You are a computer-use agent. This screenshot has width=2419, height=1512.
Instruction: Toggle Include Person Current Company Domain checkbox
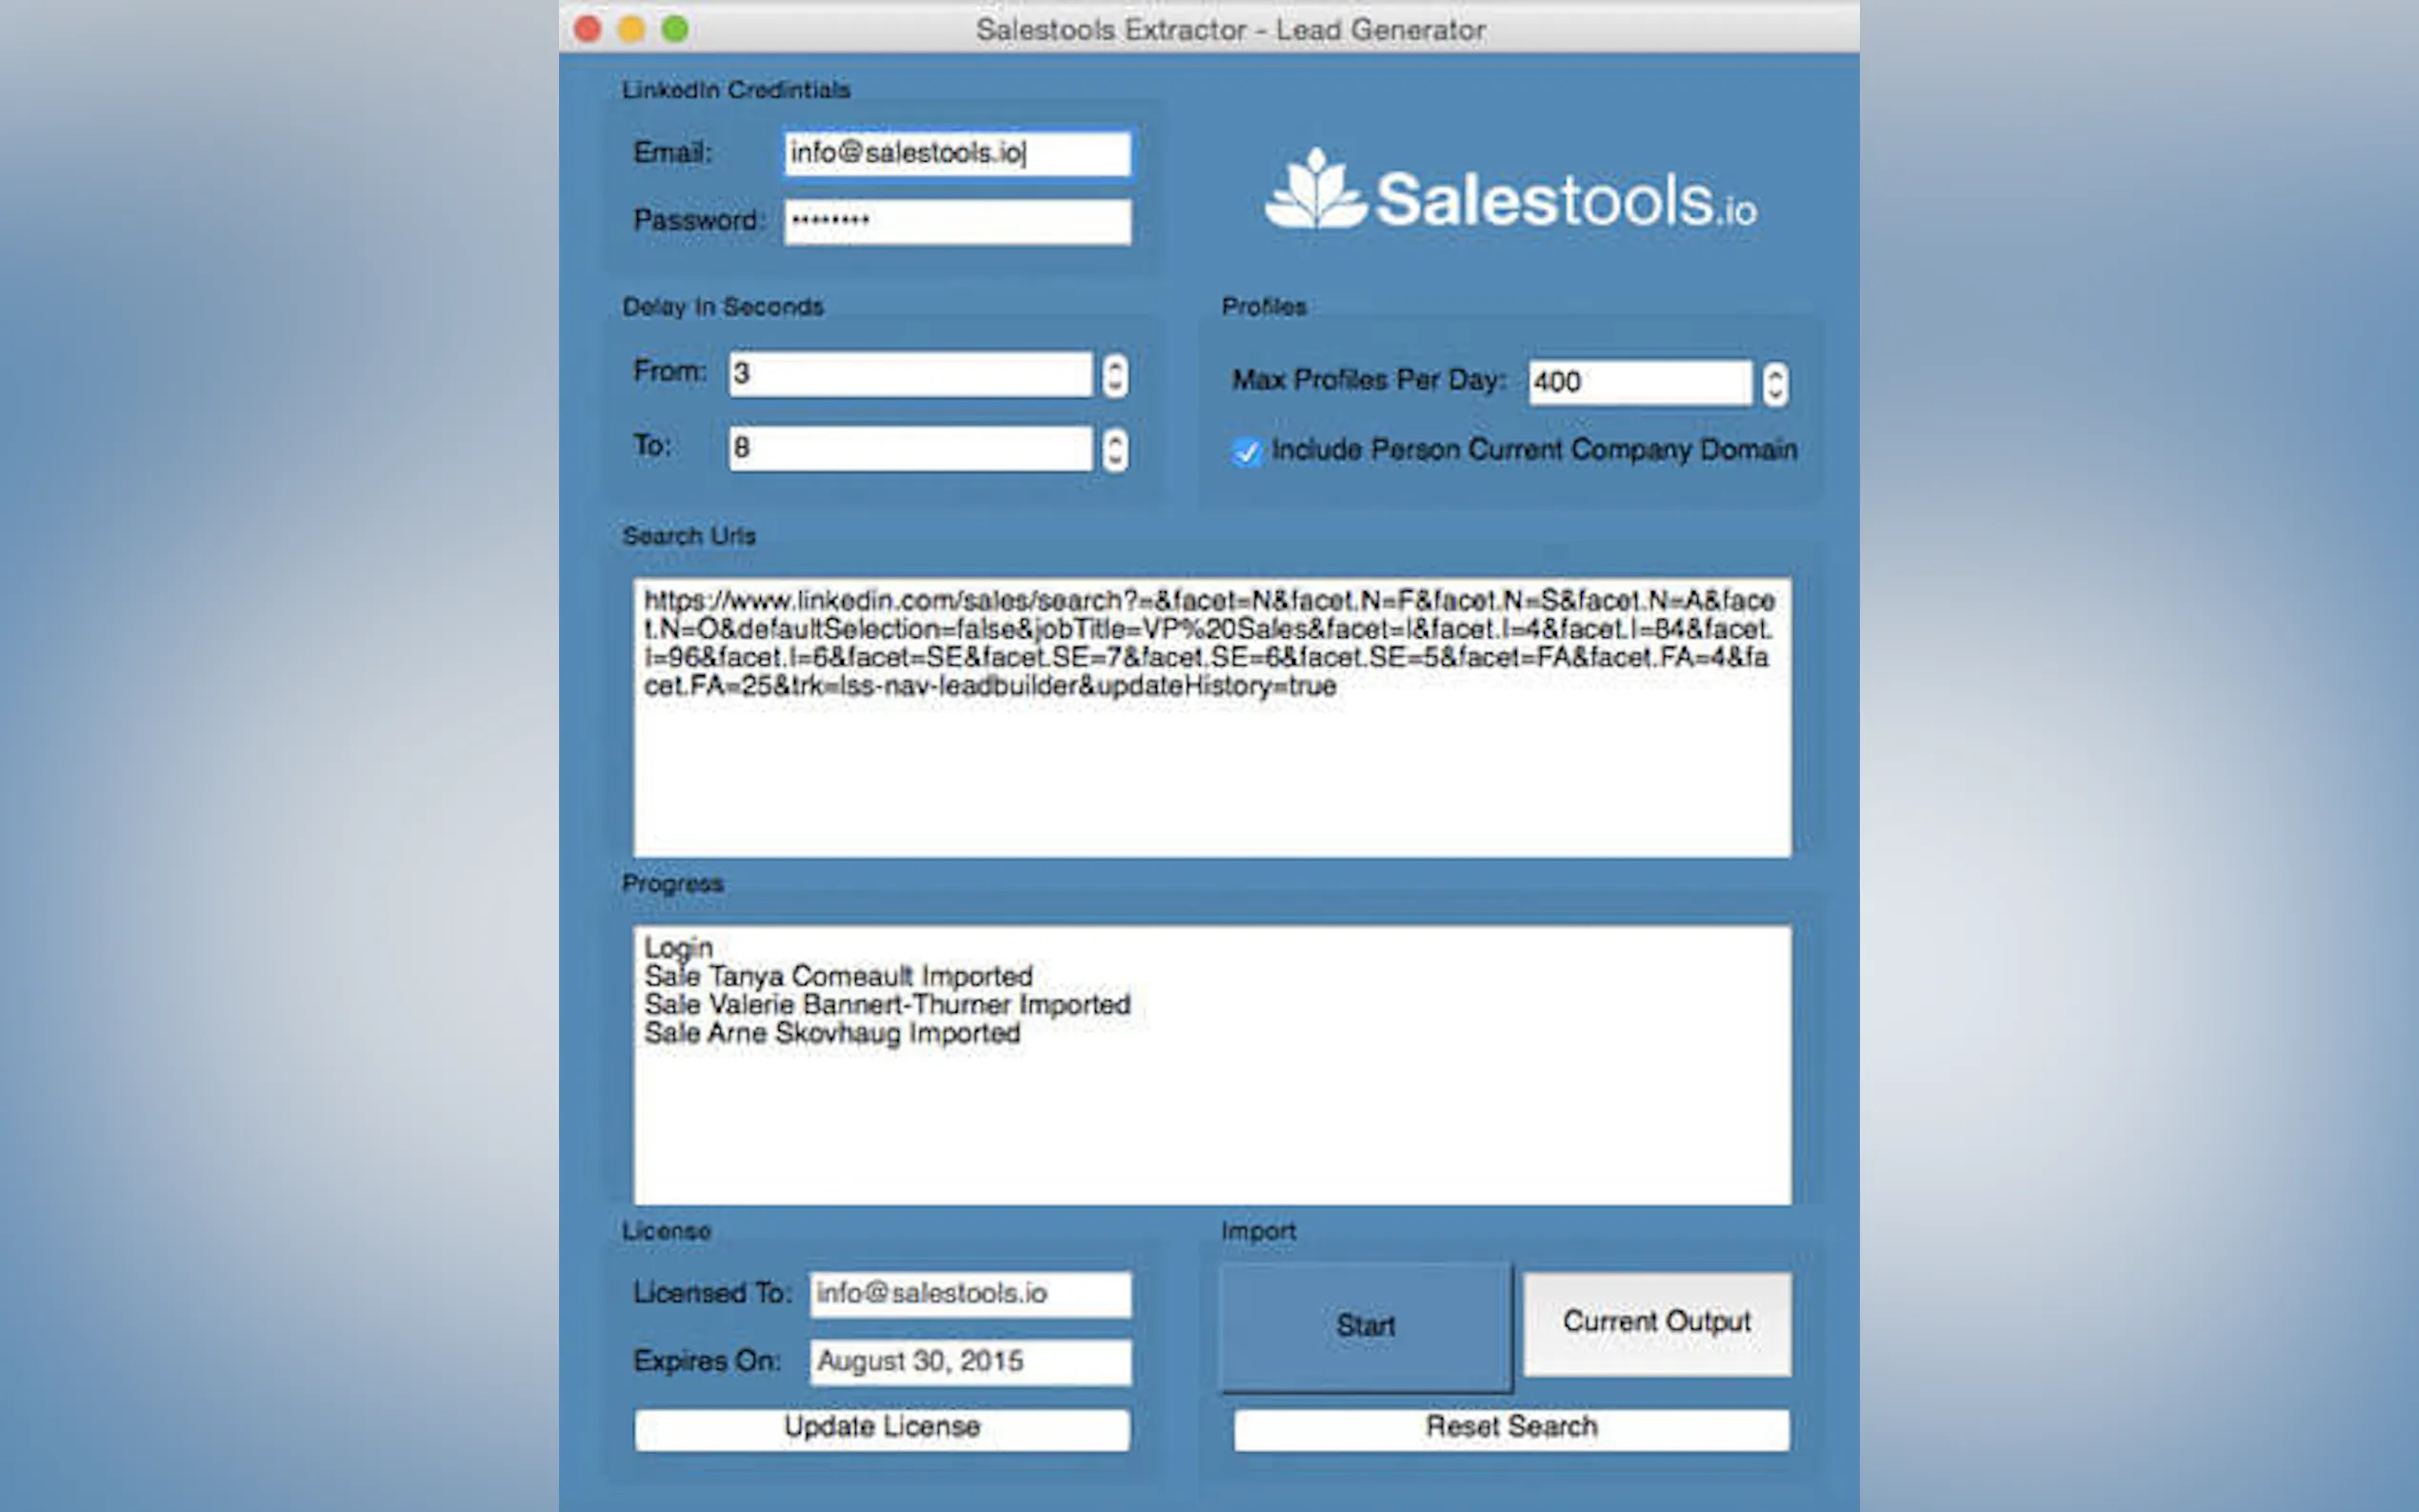[1245, 452]
